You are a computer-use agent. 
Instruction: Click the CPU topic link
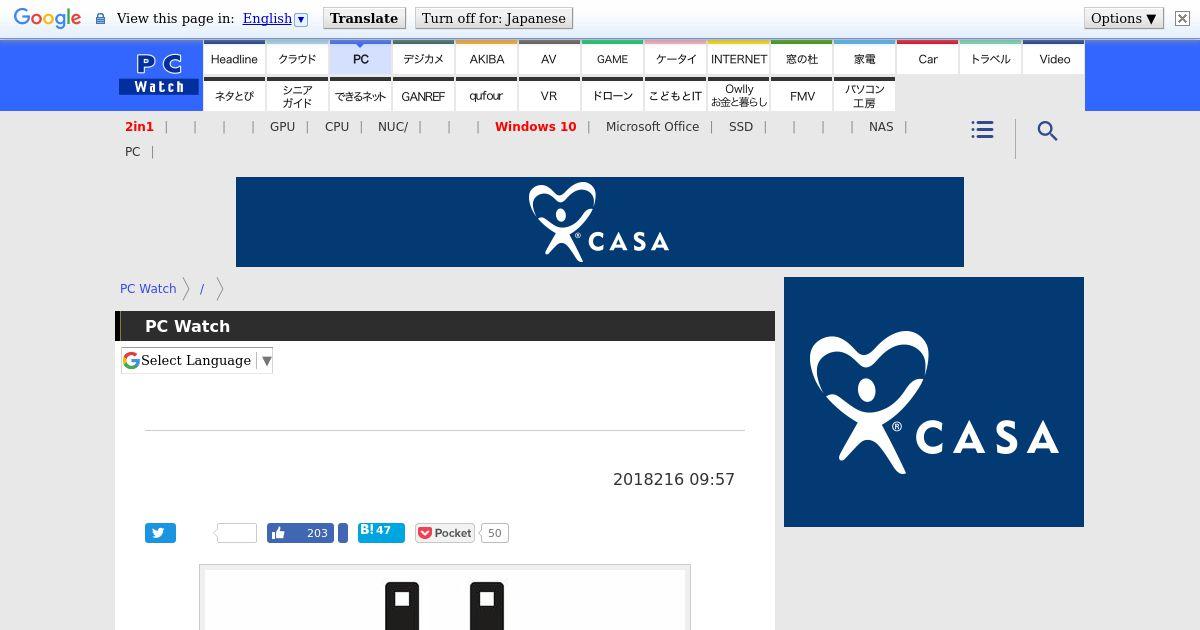point(337,127)
